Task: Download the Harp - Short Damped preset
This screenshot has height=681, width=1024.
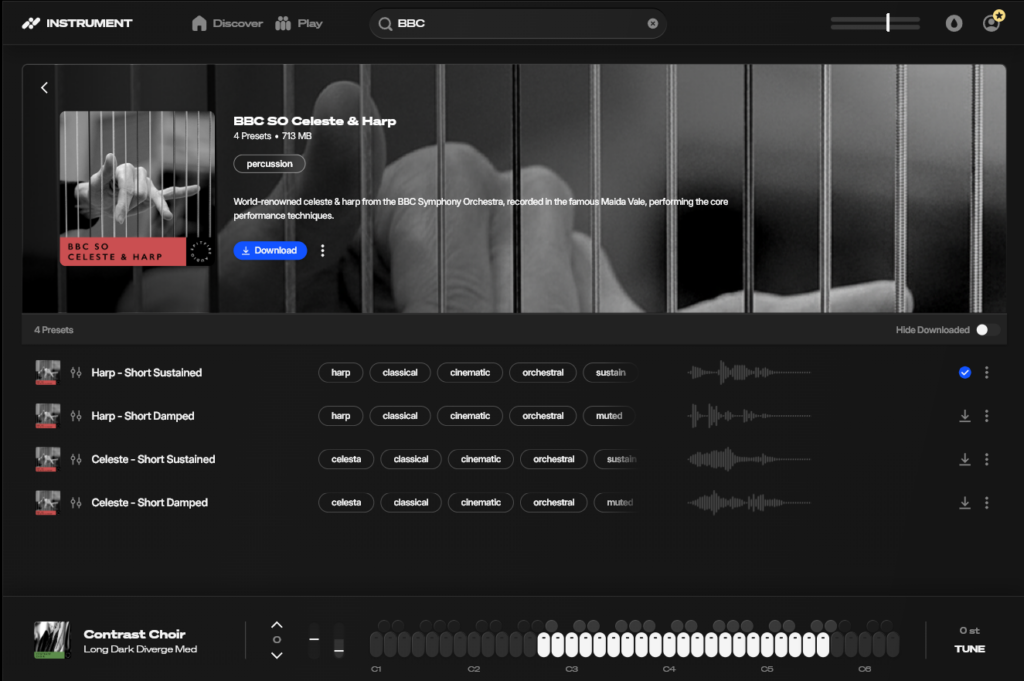Action: coord(965,416)
